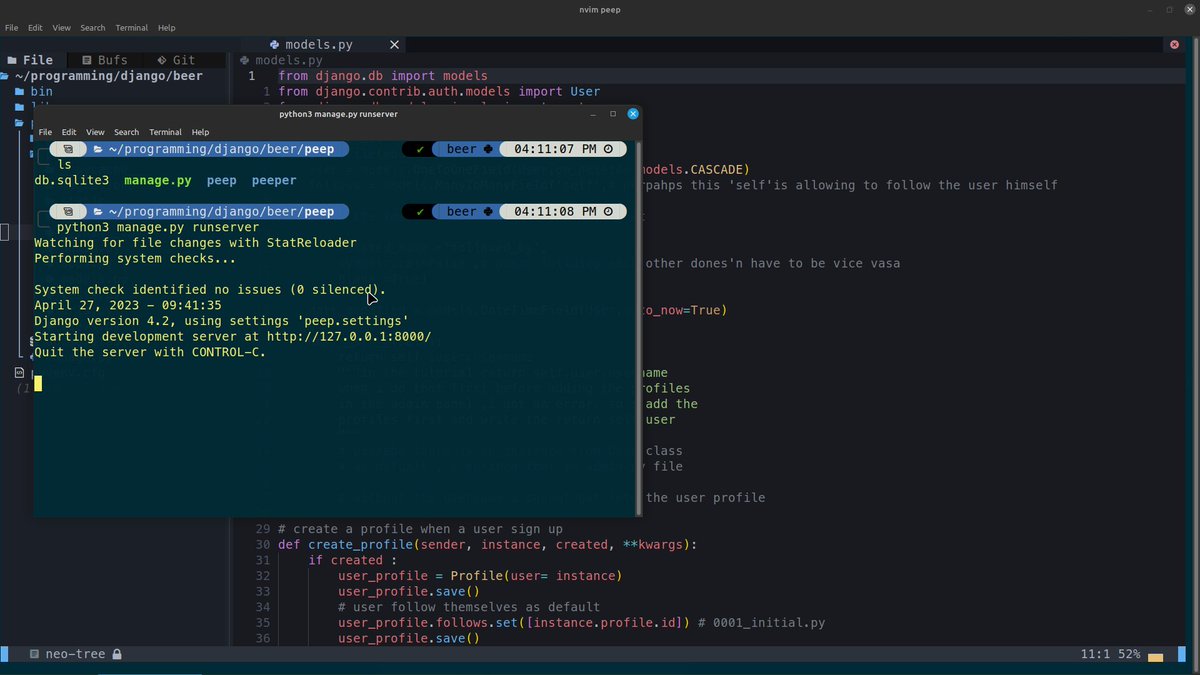Click file icon at bottom of neo-tree

20,372
